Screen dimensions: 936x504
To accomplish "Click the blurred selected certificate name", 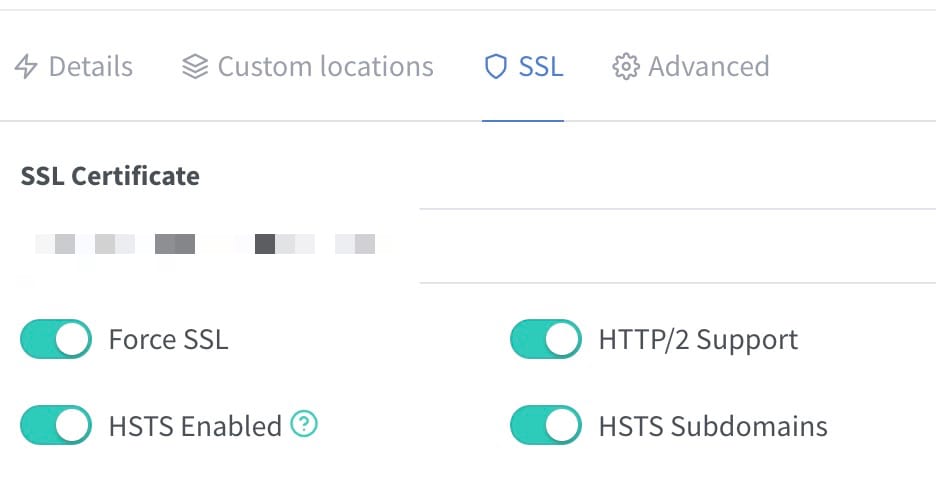I will (205, 244).
